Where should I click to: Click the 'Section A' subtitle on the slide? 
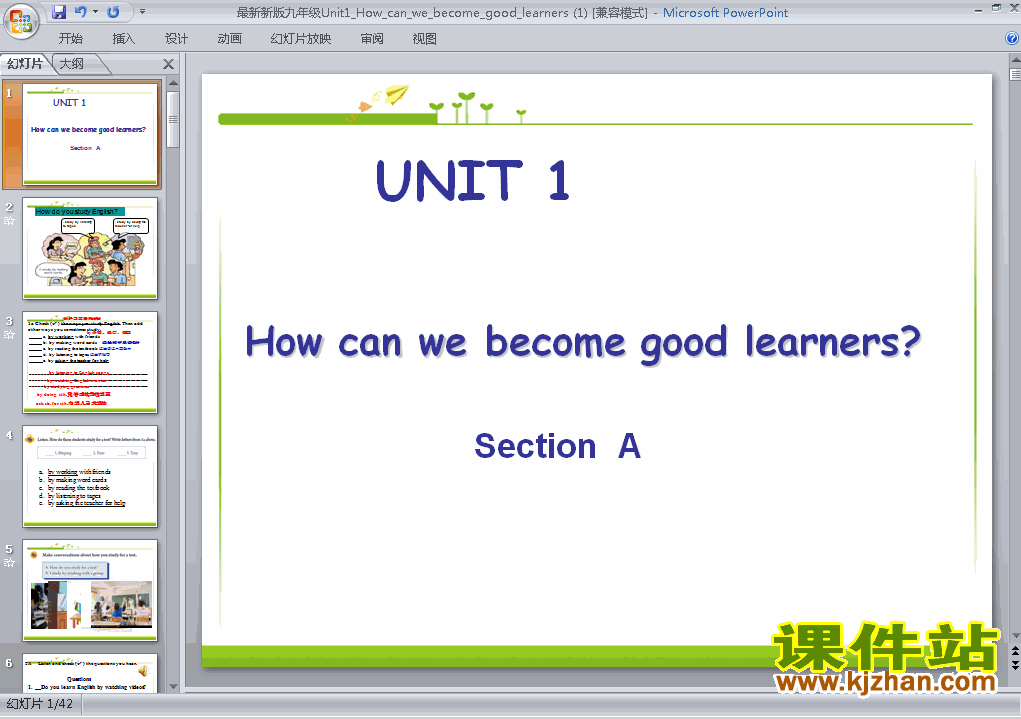pos(558,446)
